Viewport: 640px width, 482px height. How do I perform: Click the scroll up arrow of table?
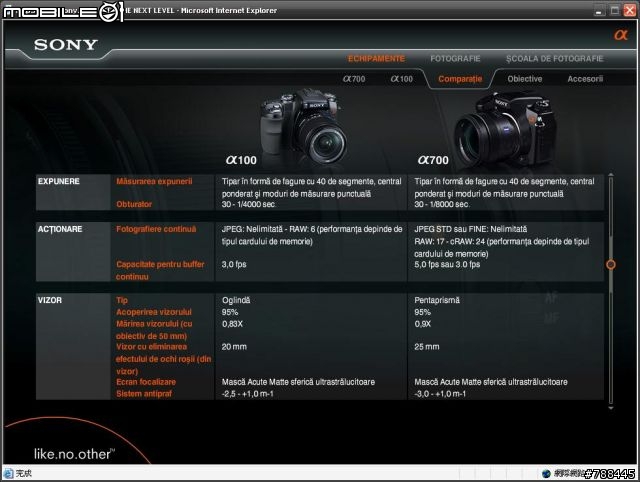(x=611, y=175)
